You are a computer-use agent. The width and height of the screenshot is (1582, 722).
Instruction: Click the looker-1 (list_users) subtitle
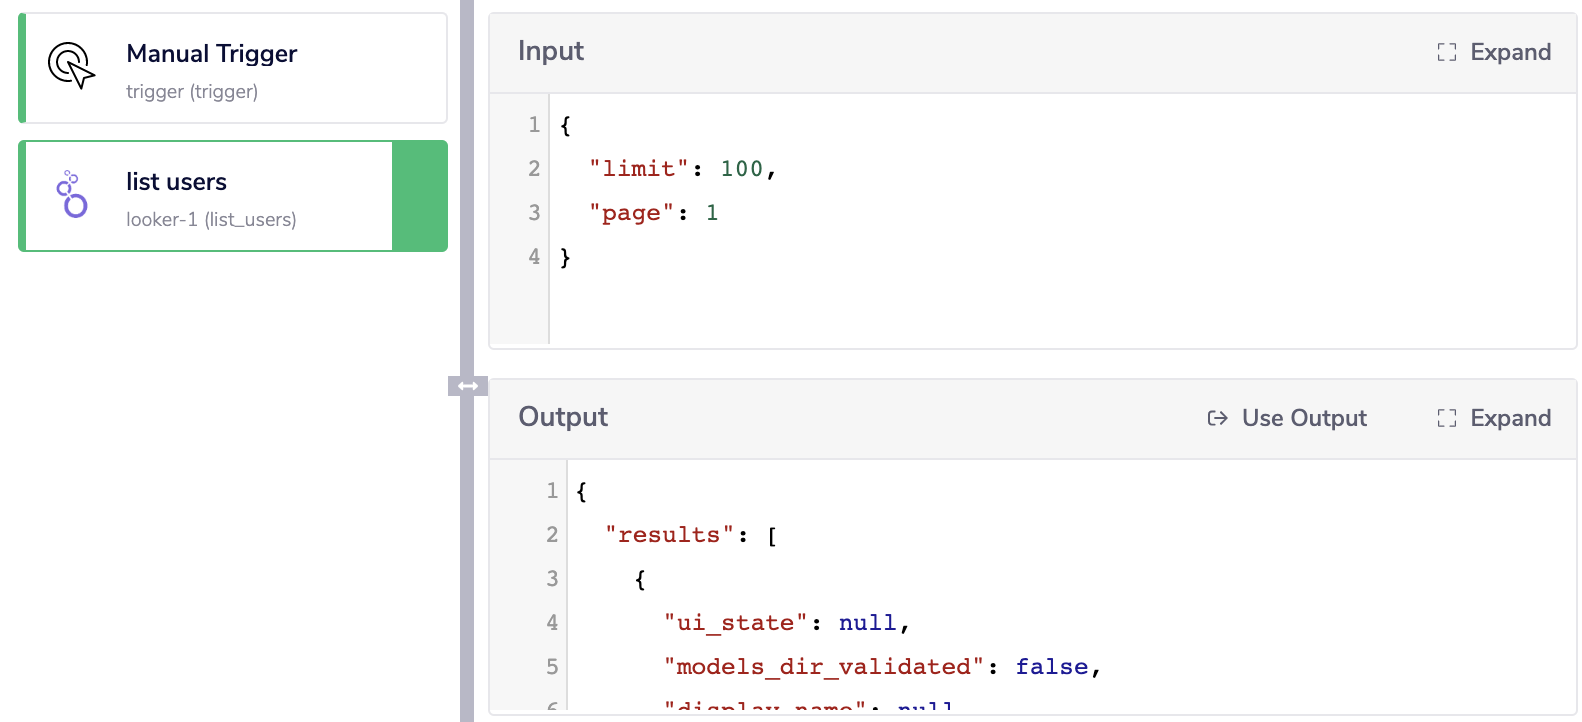(211, 220)
